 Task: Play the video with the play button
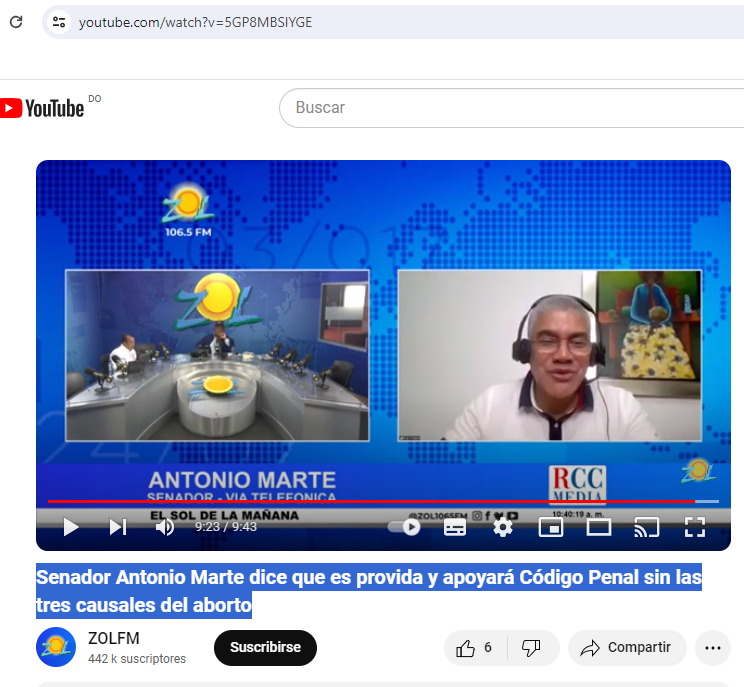click(71, 527)
